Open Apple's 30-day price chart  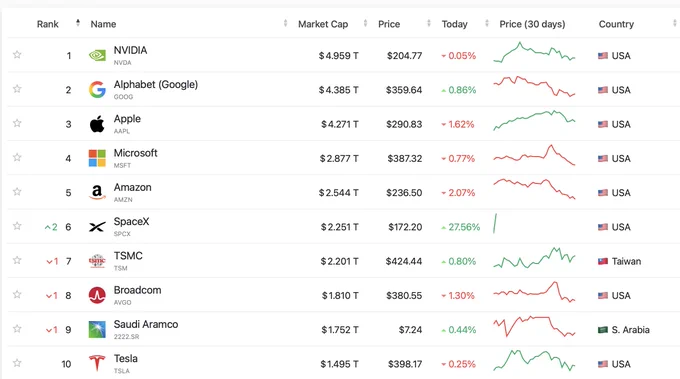[534, 120]
